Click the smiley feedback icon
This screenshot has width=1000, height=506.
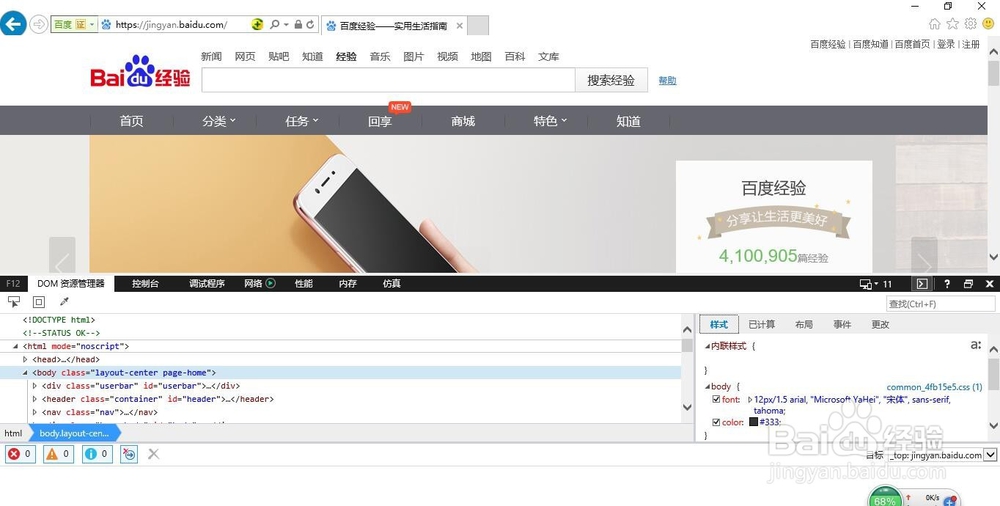pos(988,24)
